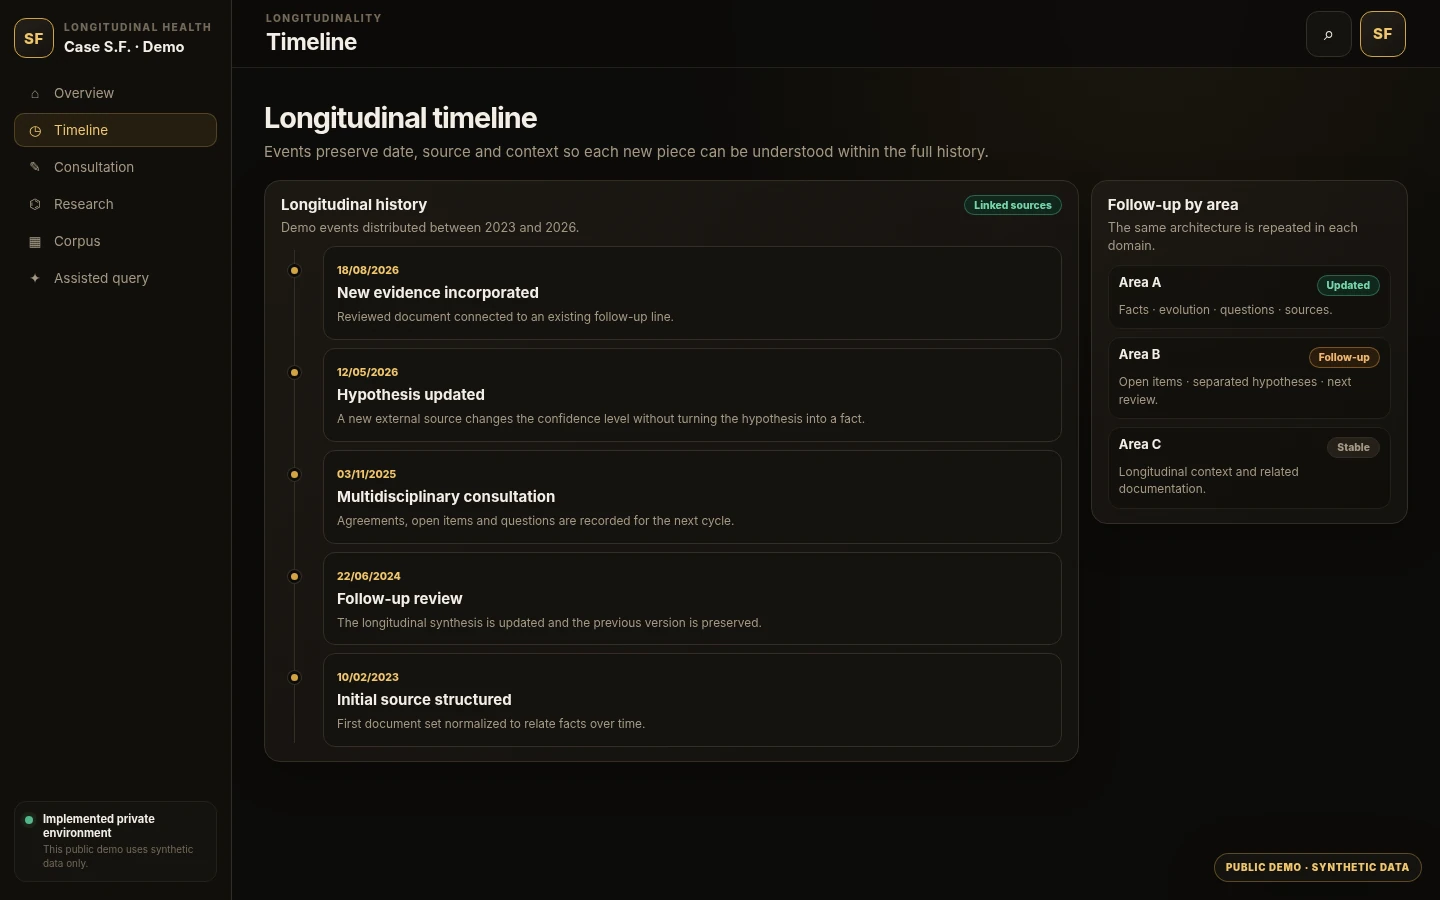Click the Linked sources badge
Image resolution: width=1440 pixels, height=900 pixels.
[x=1013, y=205]
